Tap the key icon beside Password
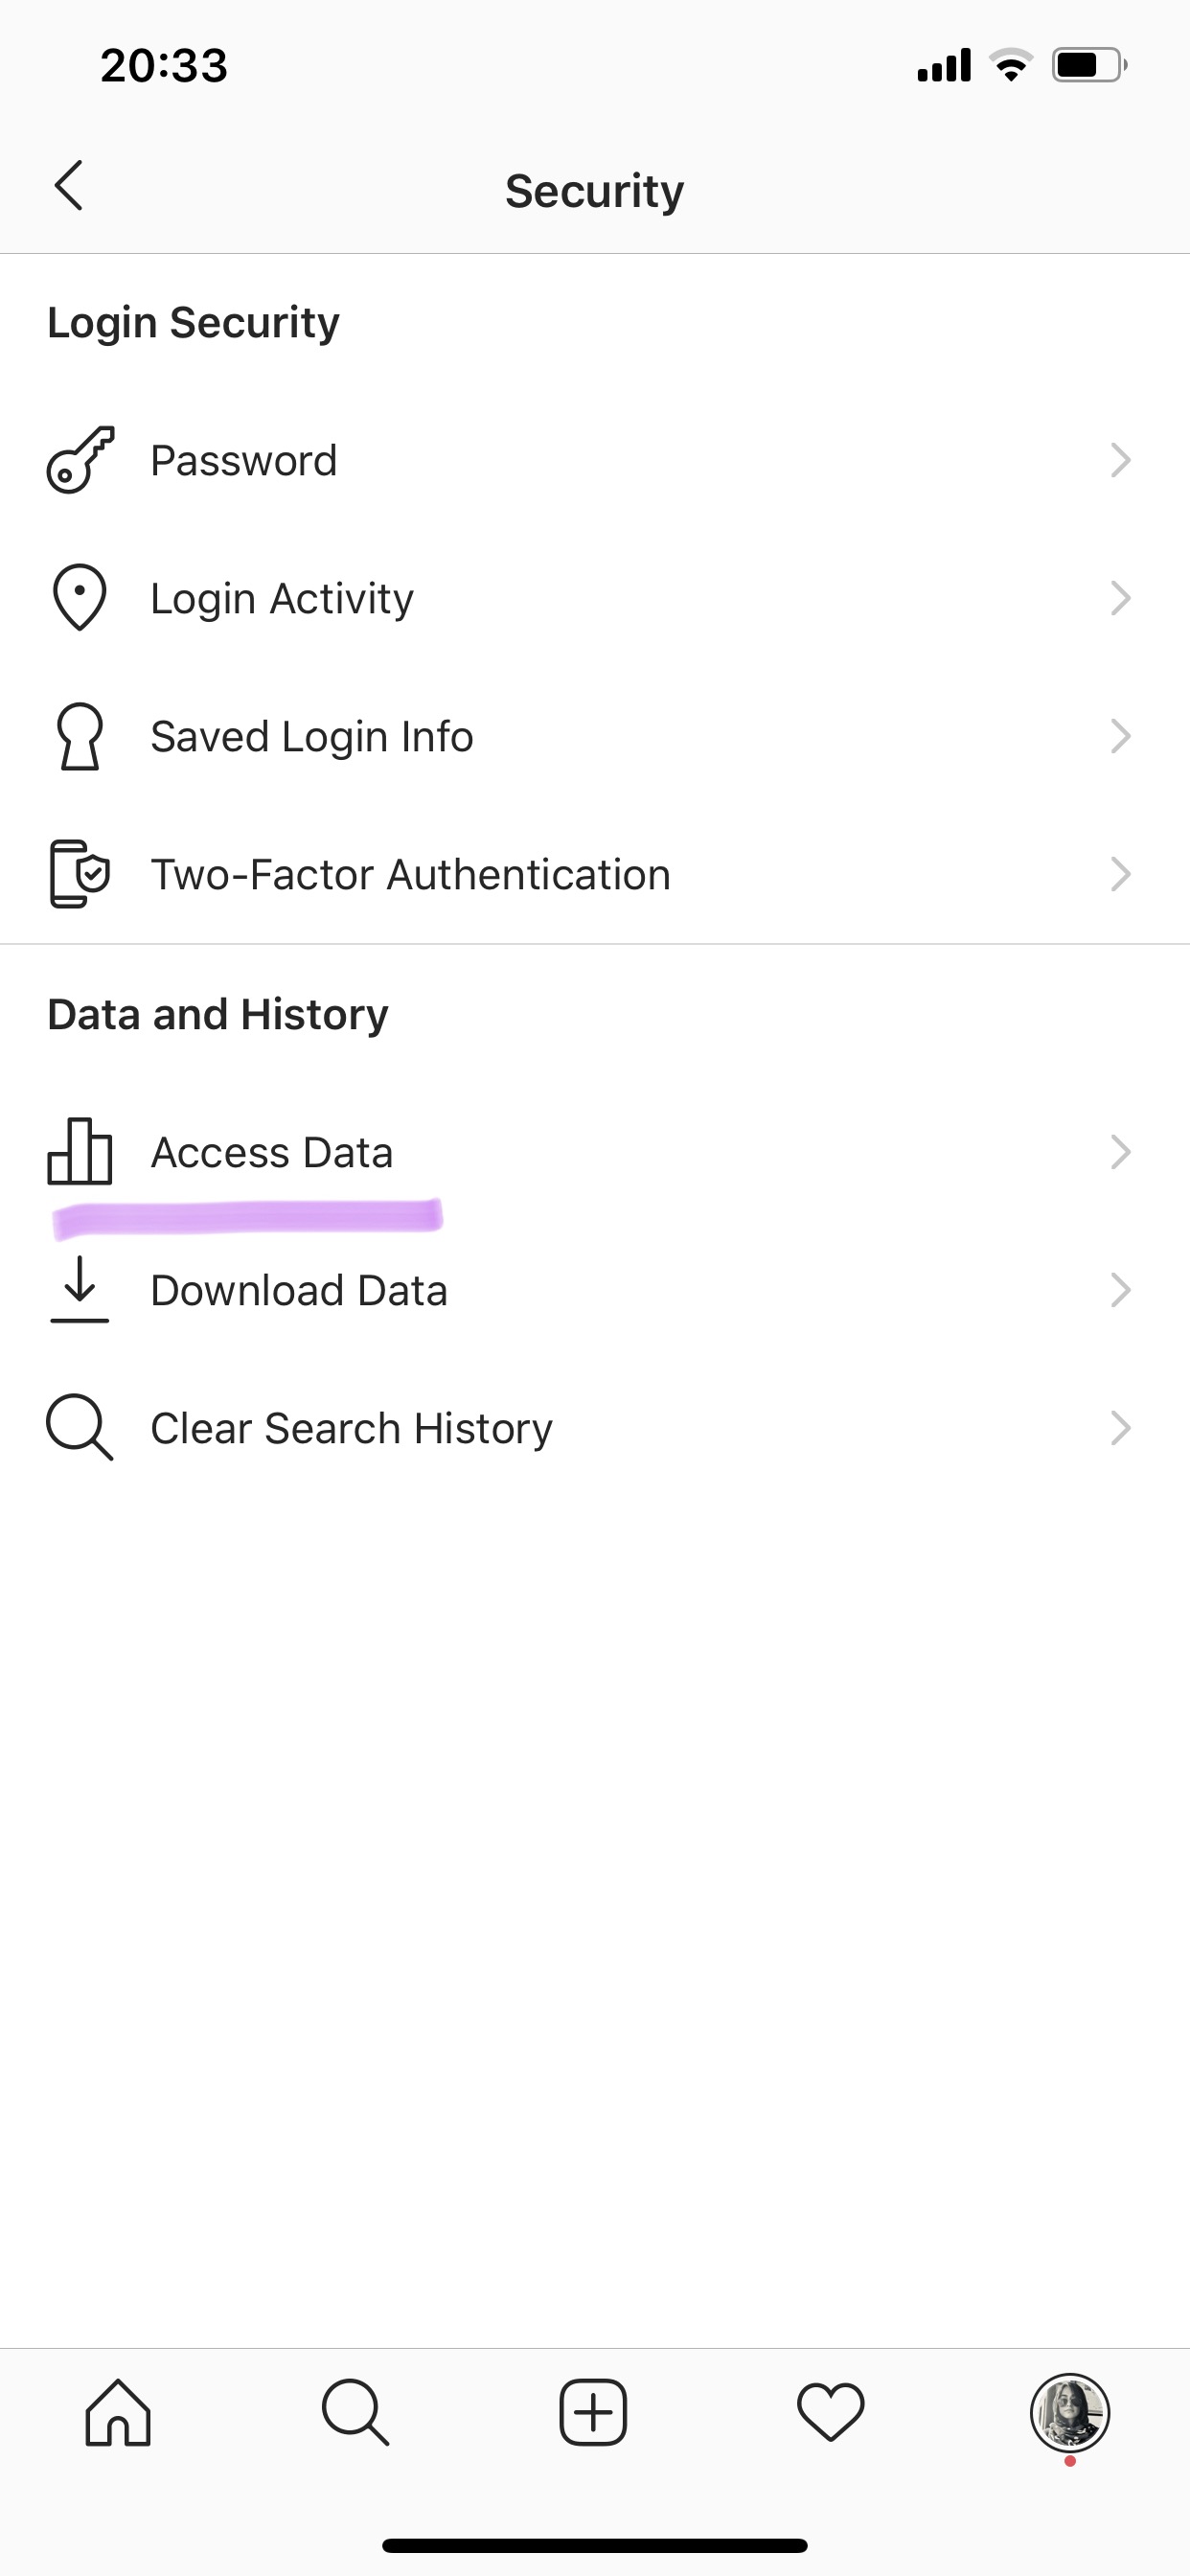 [x=80, y=460]
